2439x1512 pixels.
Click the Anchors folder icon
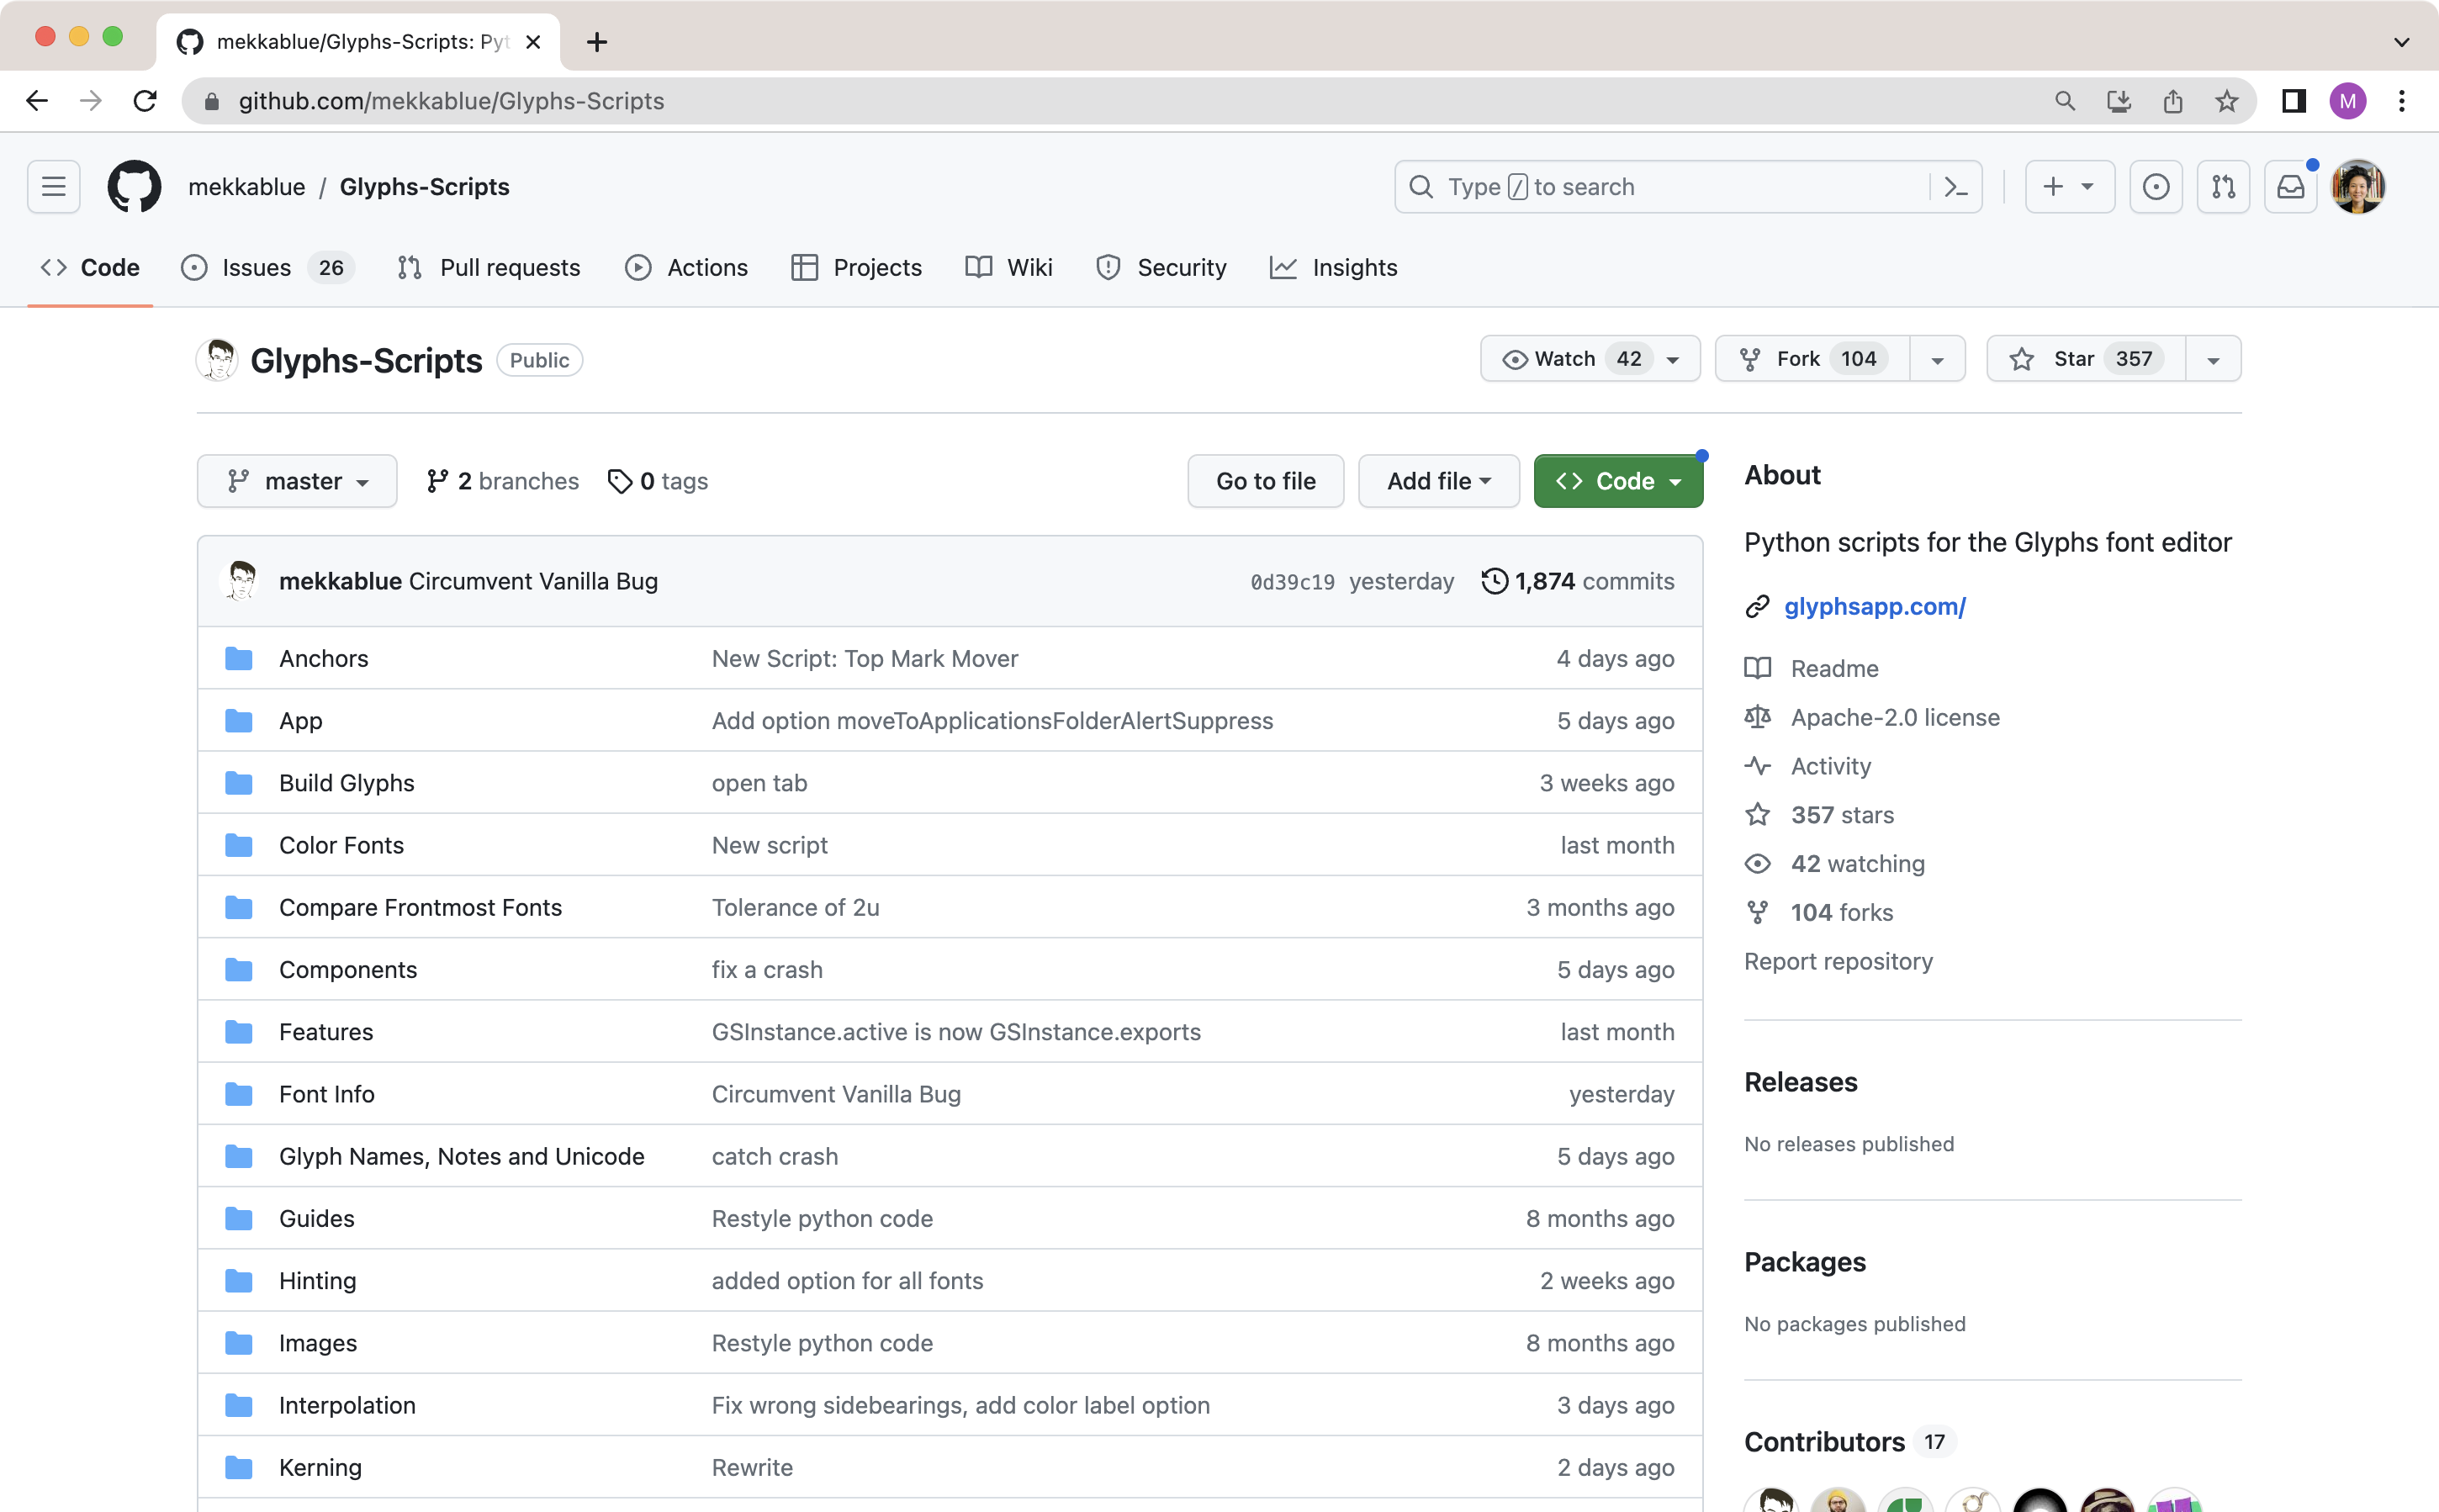[x=238, y=658]
